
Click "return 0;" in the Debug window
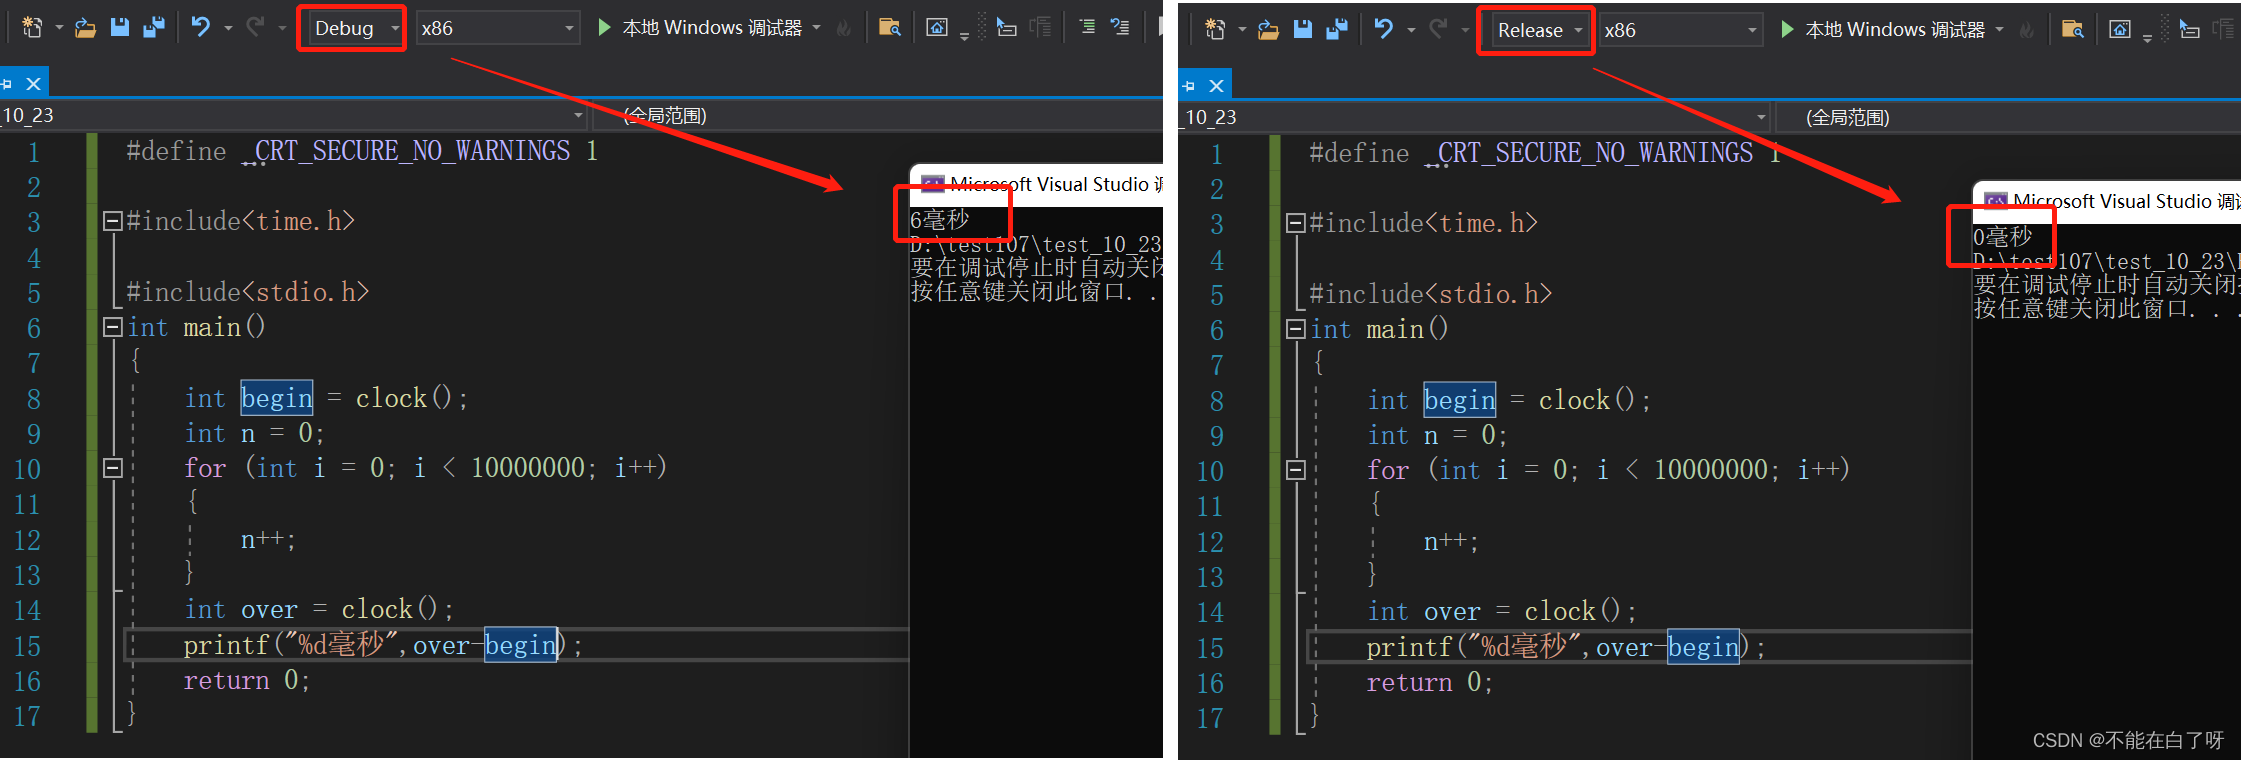click(x=247, y=681)
